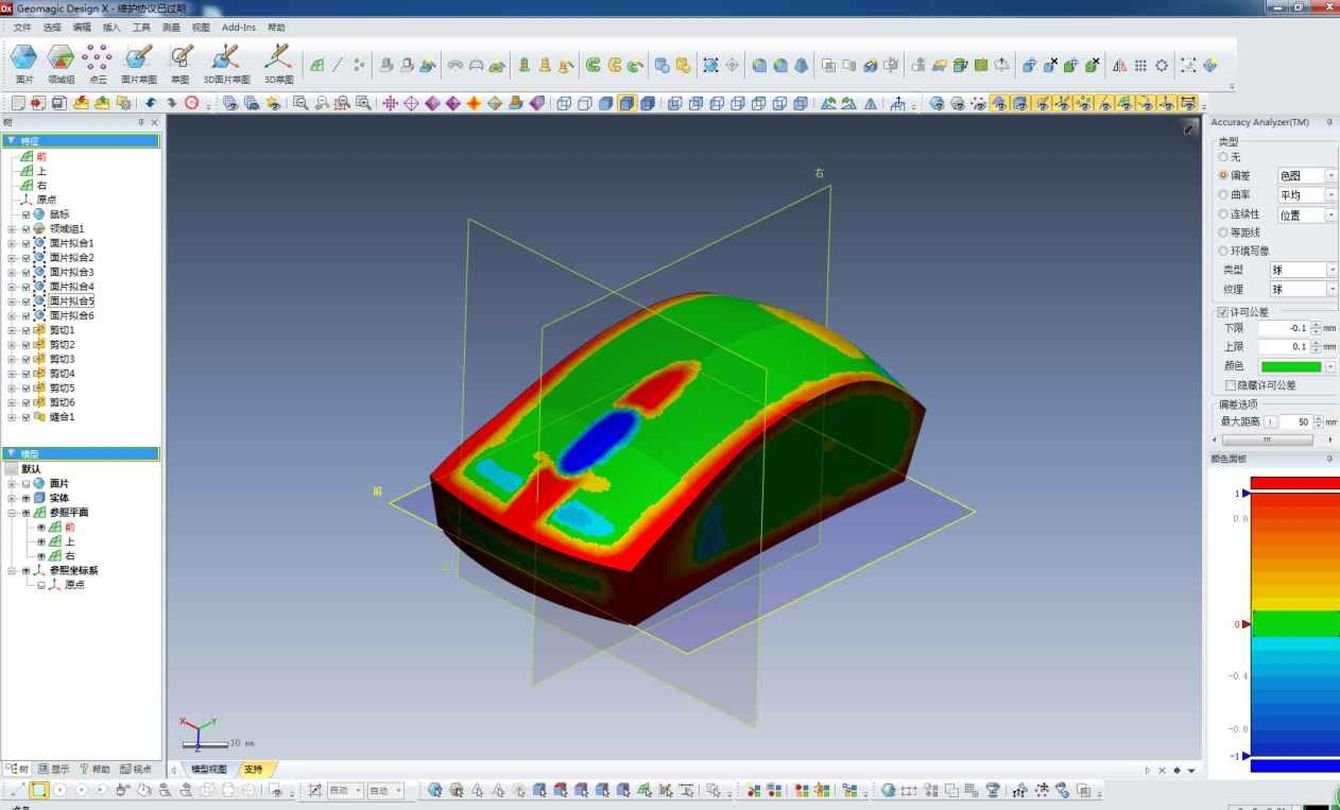Screen dimensions: 1340x810
Task: Switch to the 模型视图 tab
Action: click(209, 769)
